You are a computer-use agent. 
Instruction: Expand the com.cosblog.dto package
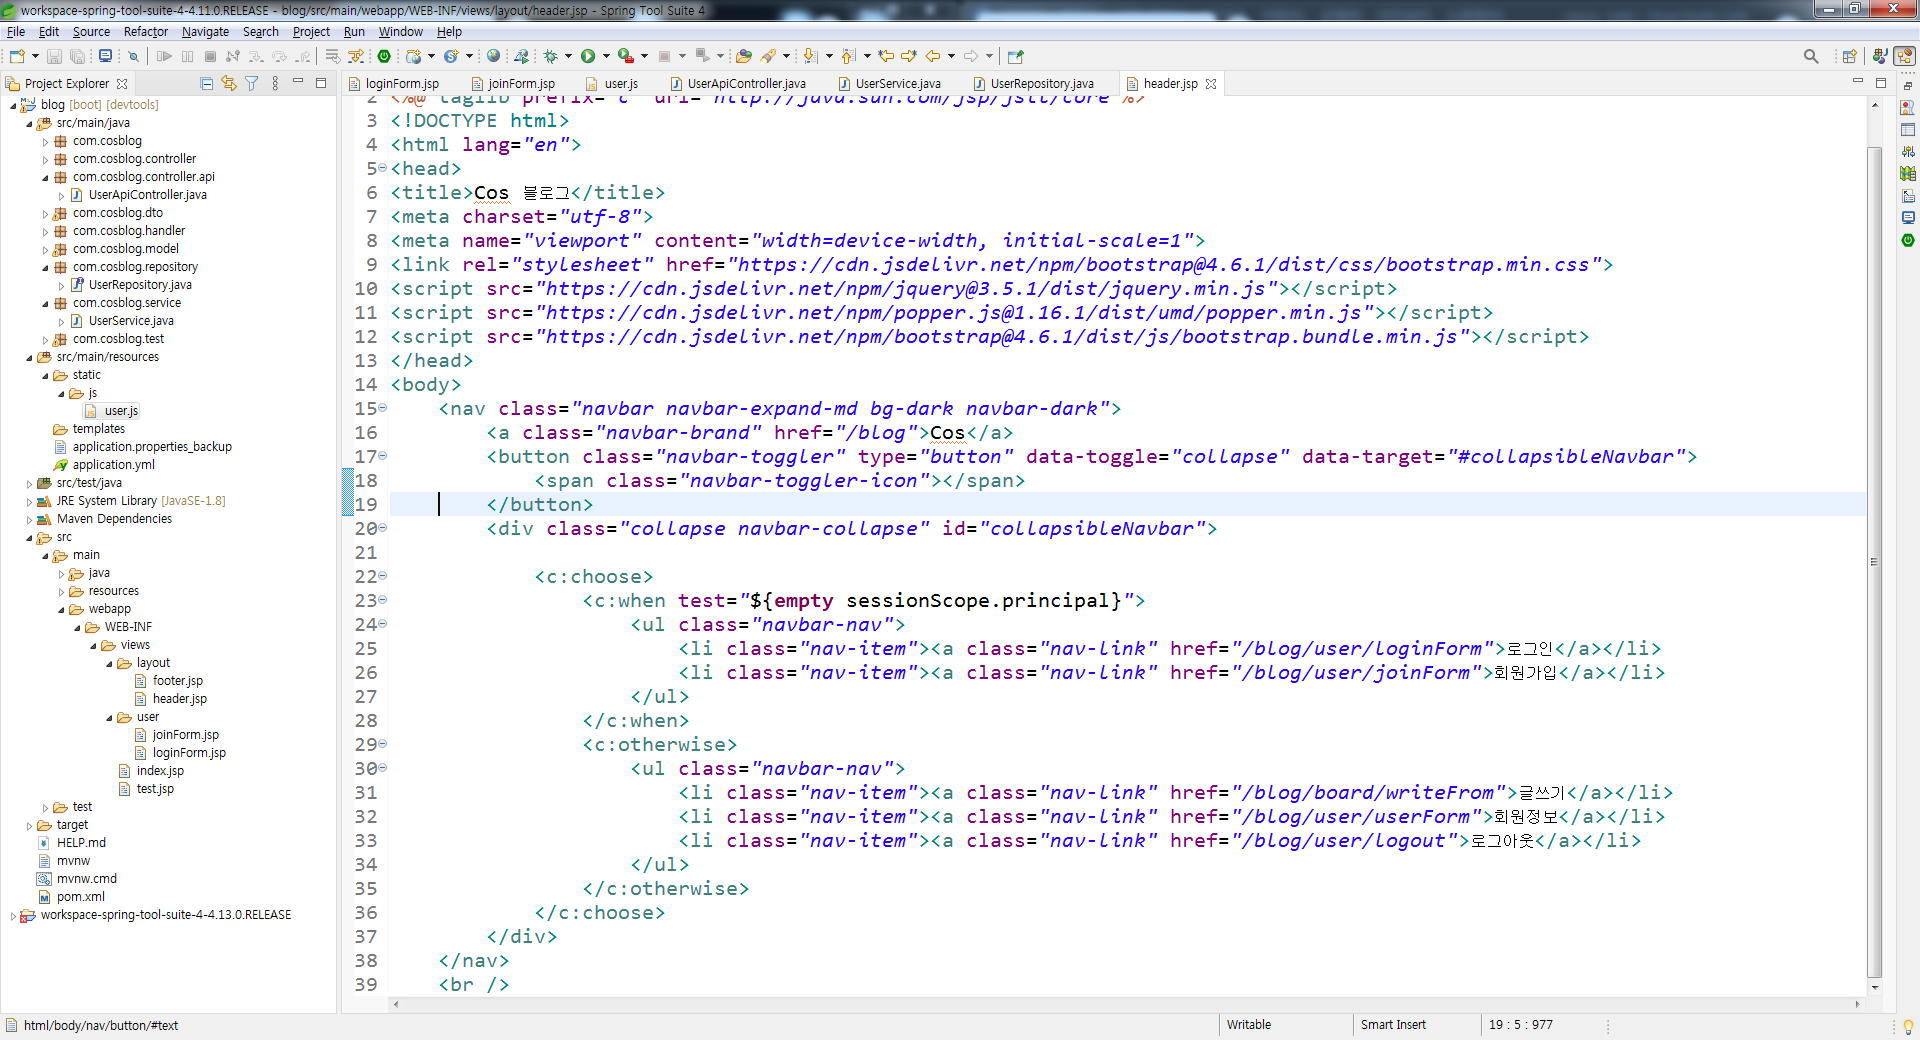coord(45,213)
